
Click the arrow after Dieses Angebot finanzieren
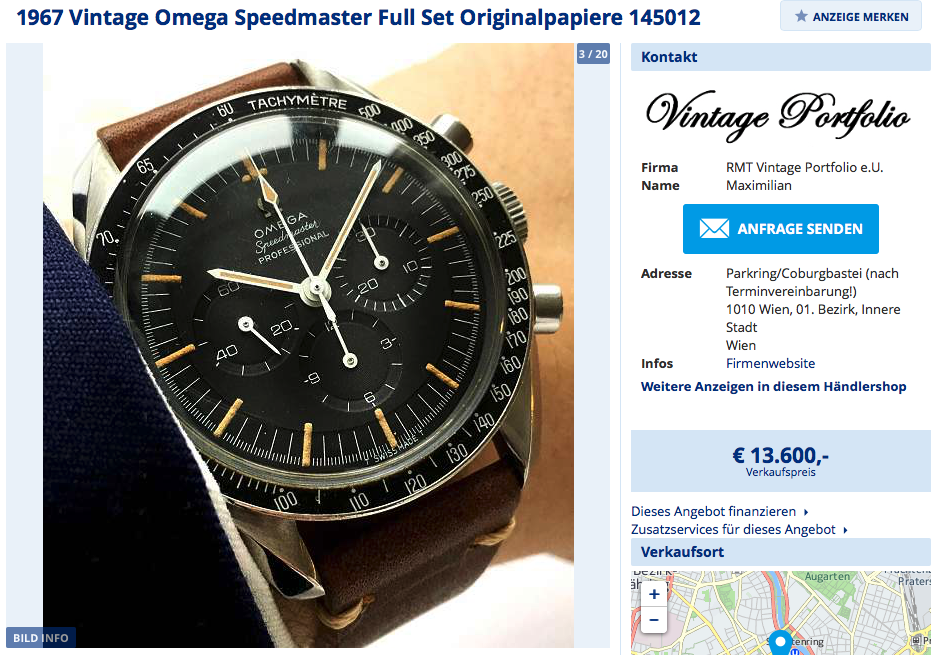806,512
